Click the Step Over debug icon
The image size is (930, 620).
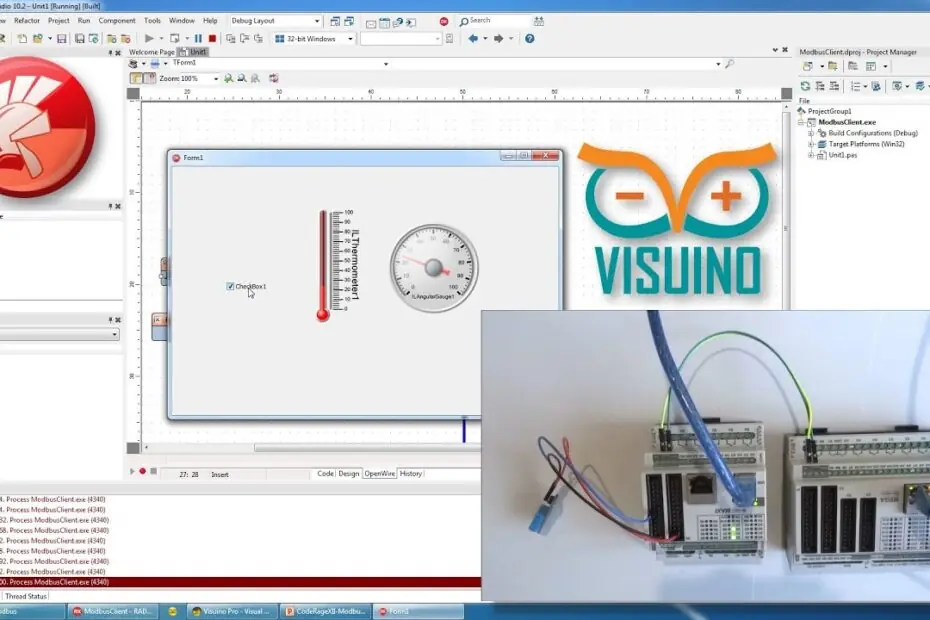pos(244,39)
